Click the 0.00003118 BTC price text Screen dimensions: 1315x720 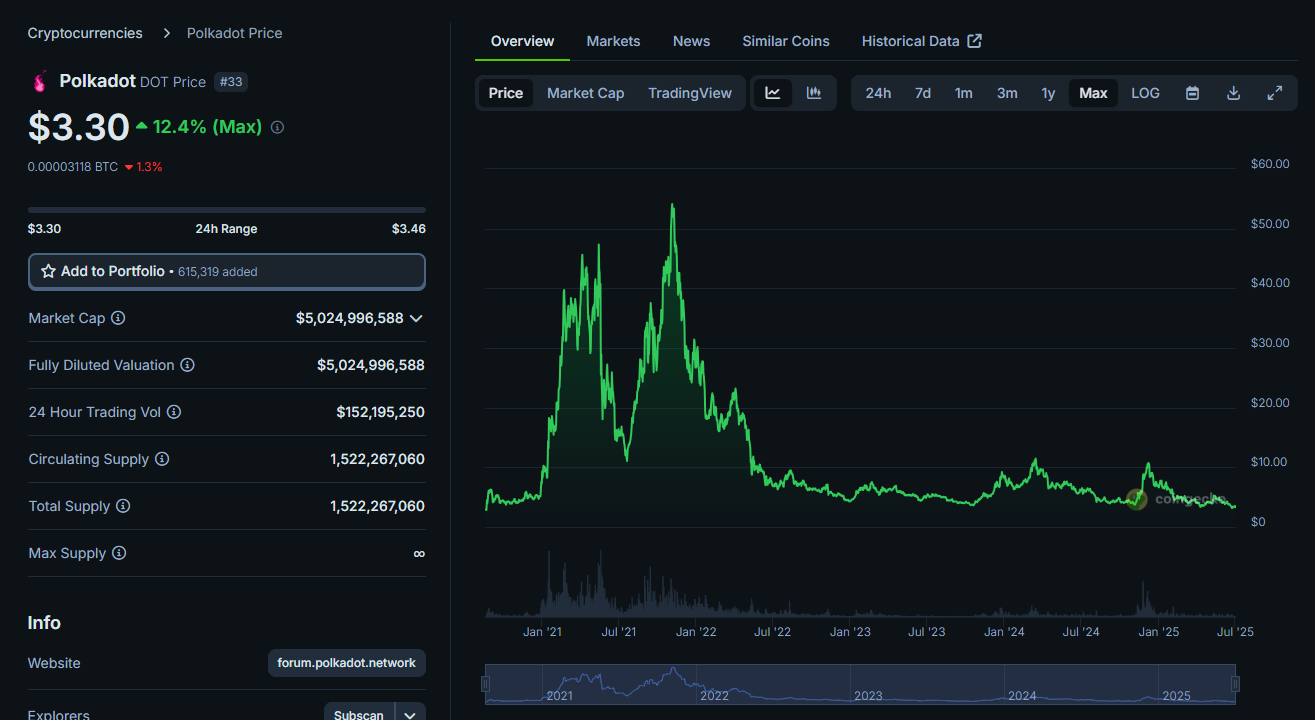point(73,167)
